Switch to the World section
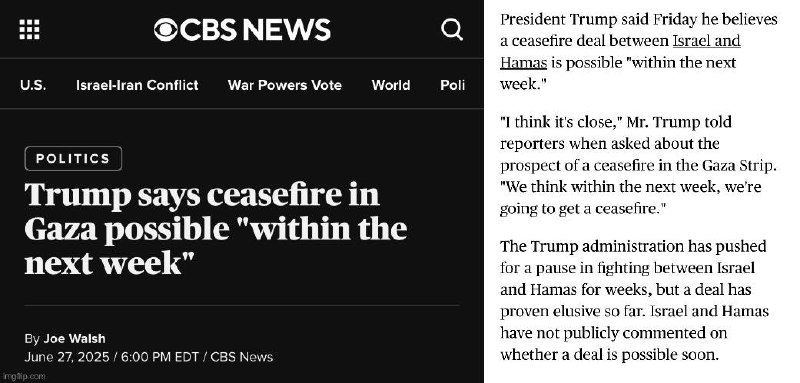The image size is (800, 383). (391, 85)
